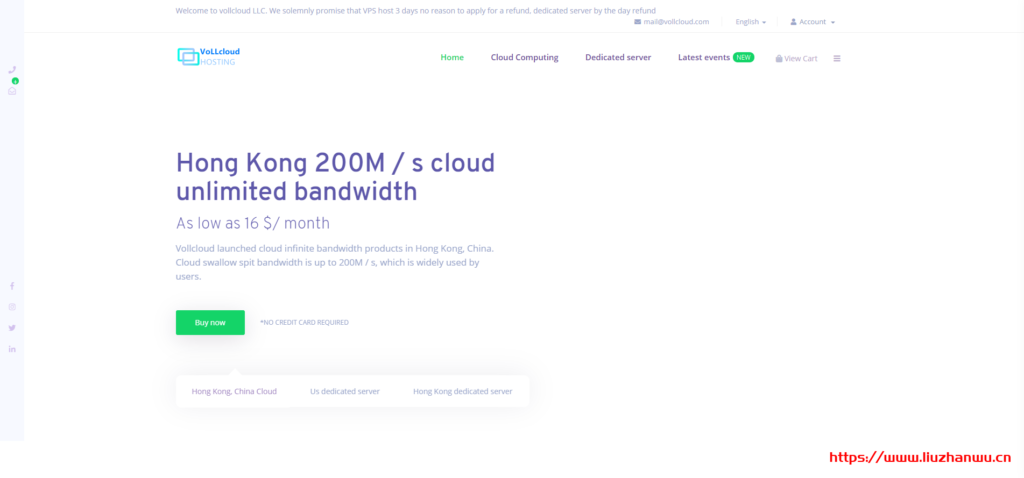Click View Cart link
This screenshot has height=478, width=1024.
coord(796,58)
